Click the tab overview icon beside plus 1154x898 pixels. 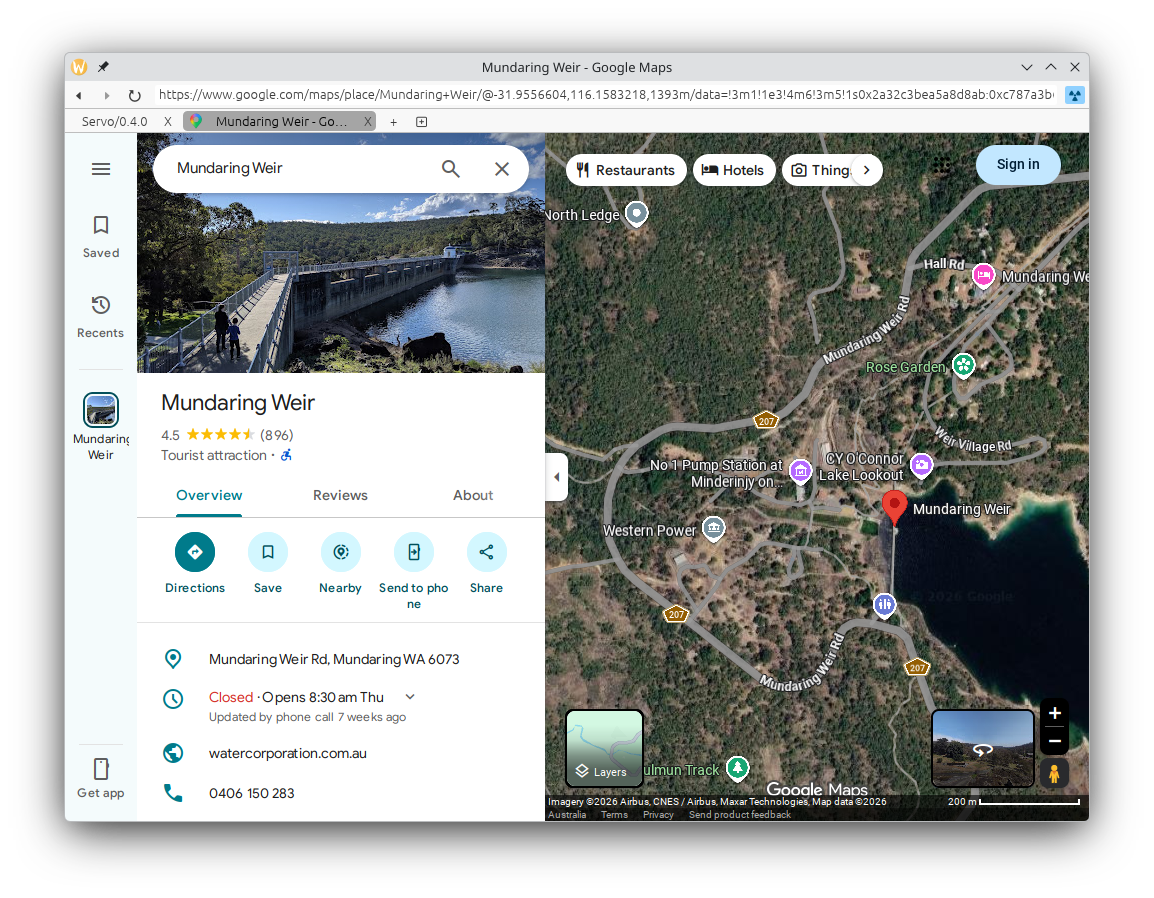(x=421, y=122)
